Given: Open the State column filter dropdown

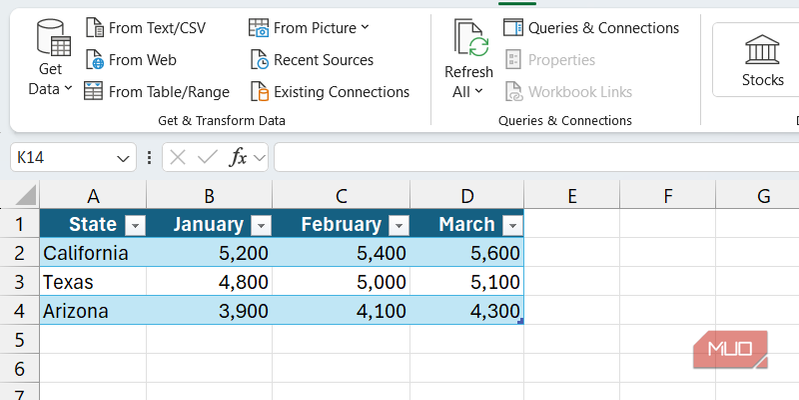Looking at the screenshot, I should 134,225.
